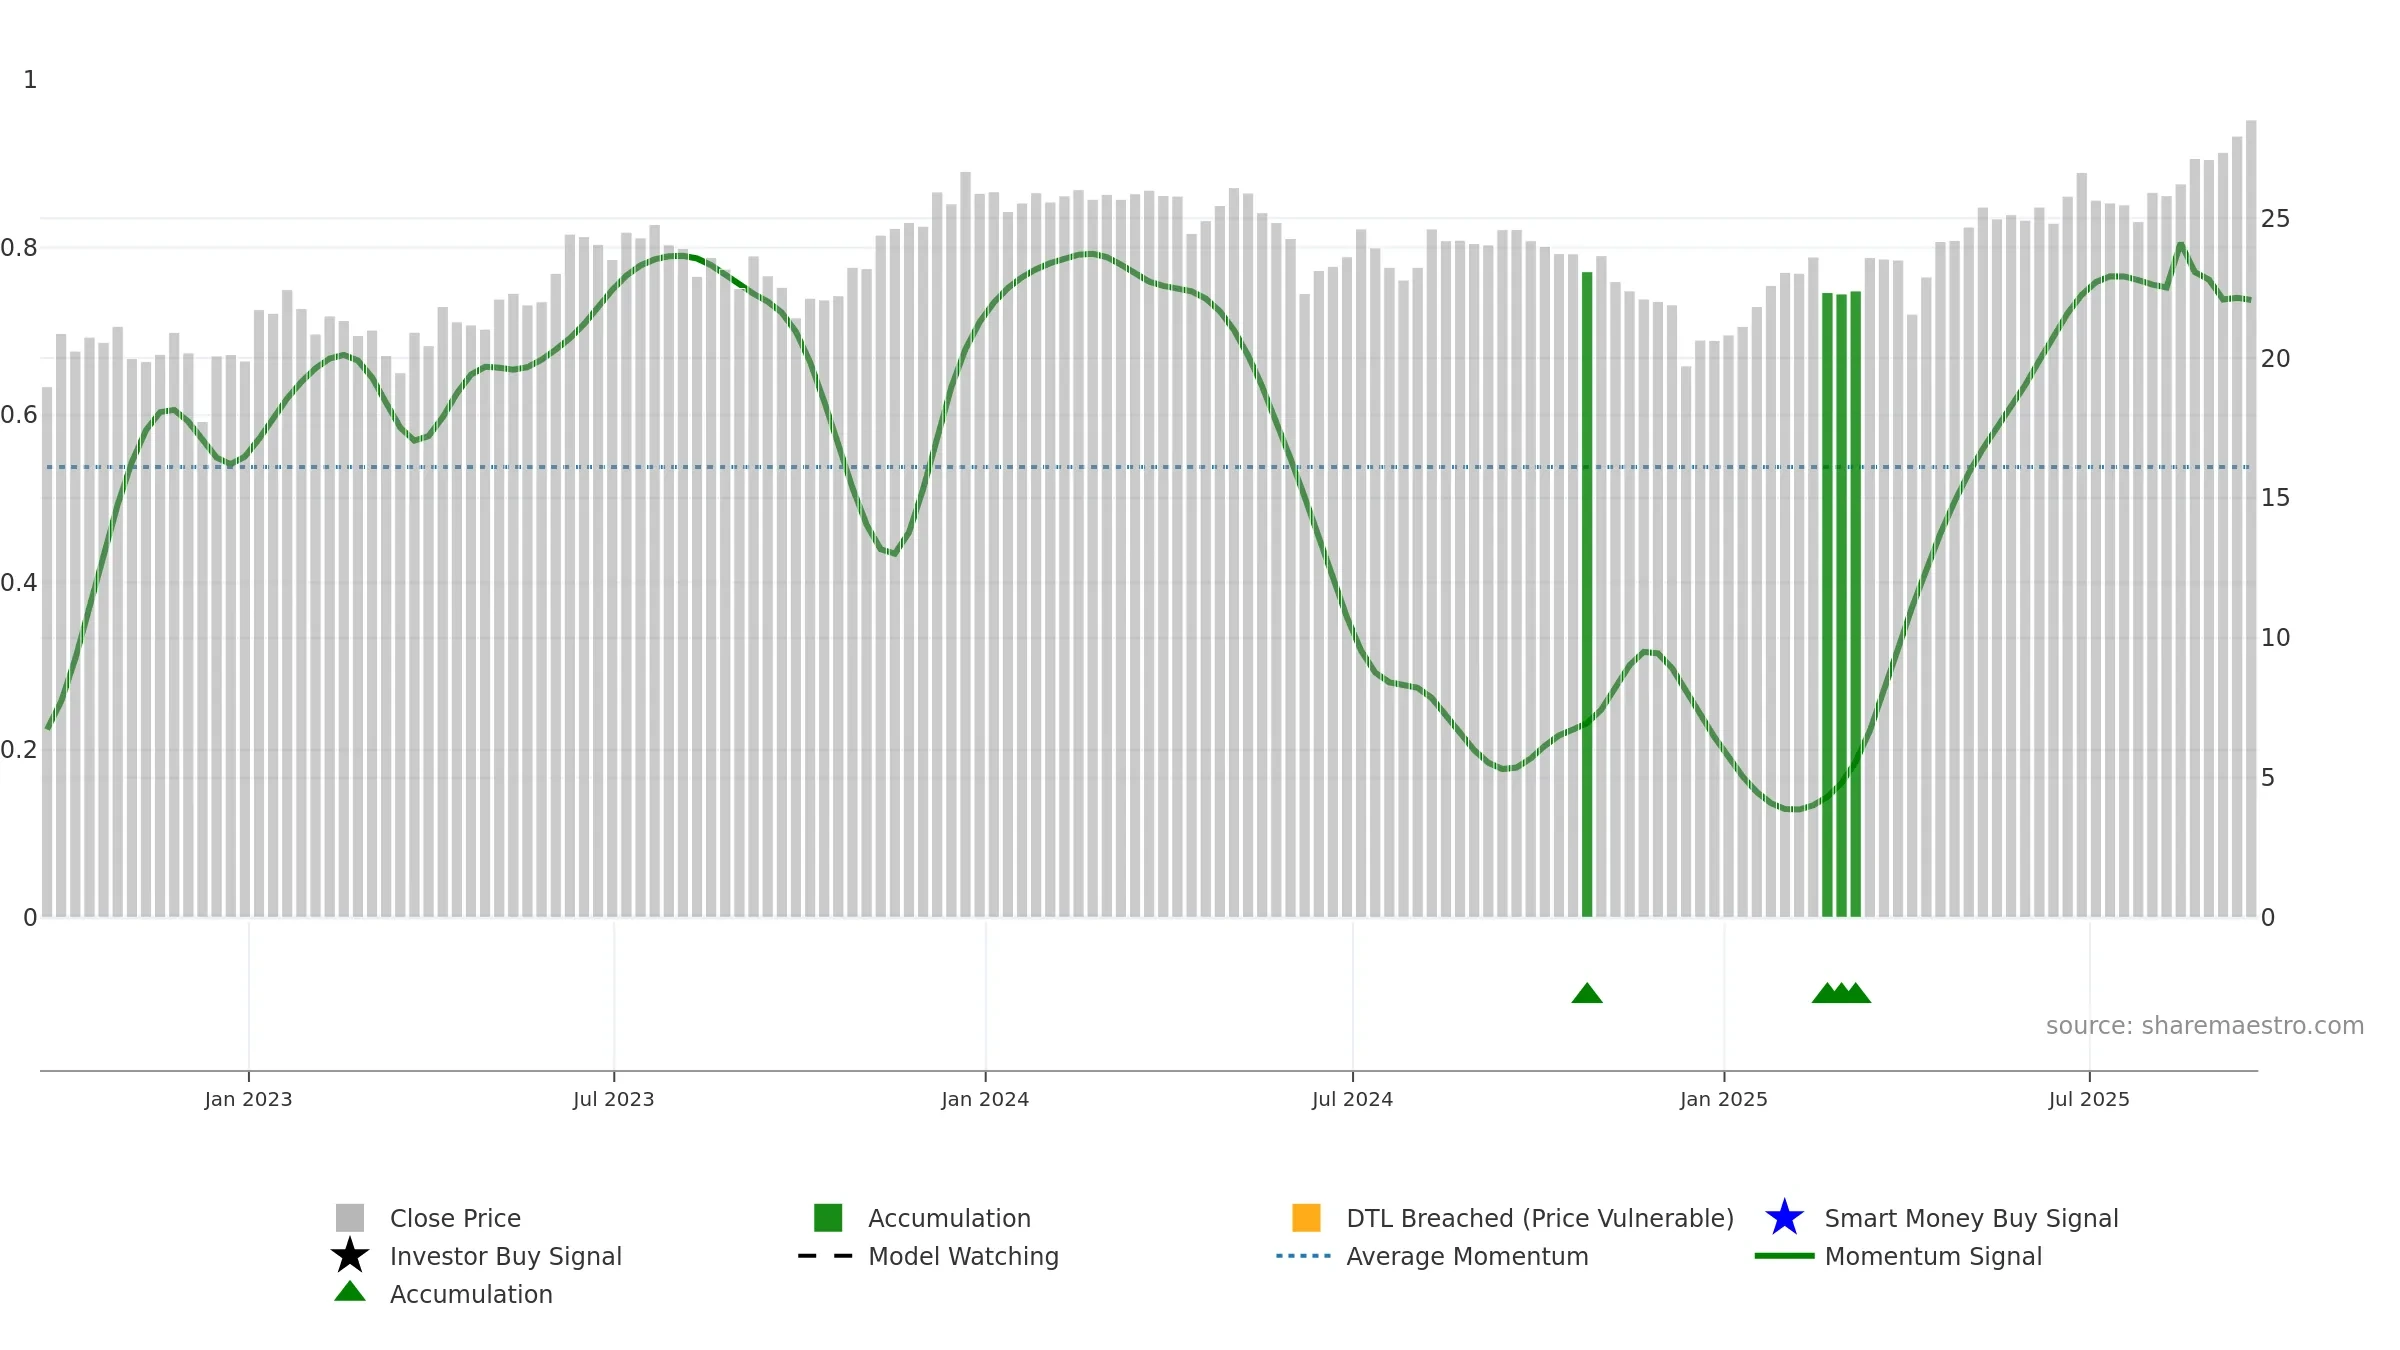The image size is (2400, 1350).
Task: Click the Jan 2024 axis label
Action: tap(985, 1100)
